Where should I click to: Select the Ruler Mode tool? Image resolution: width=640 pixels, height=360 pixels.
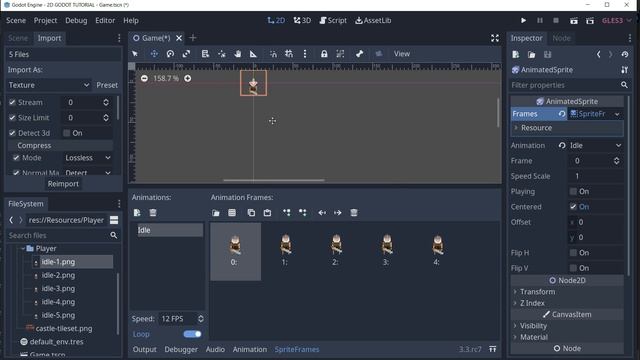pos(253,54)
